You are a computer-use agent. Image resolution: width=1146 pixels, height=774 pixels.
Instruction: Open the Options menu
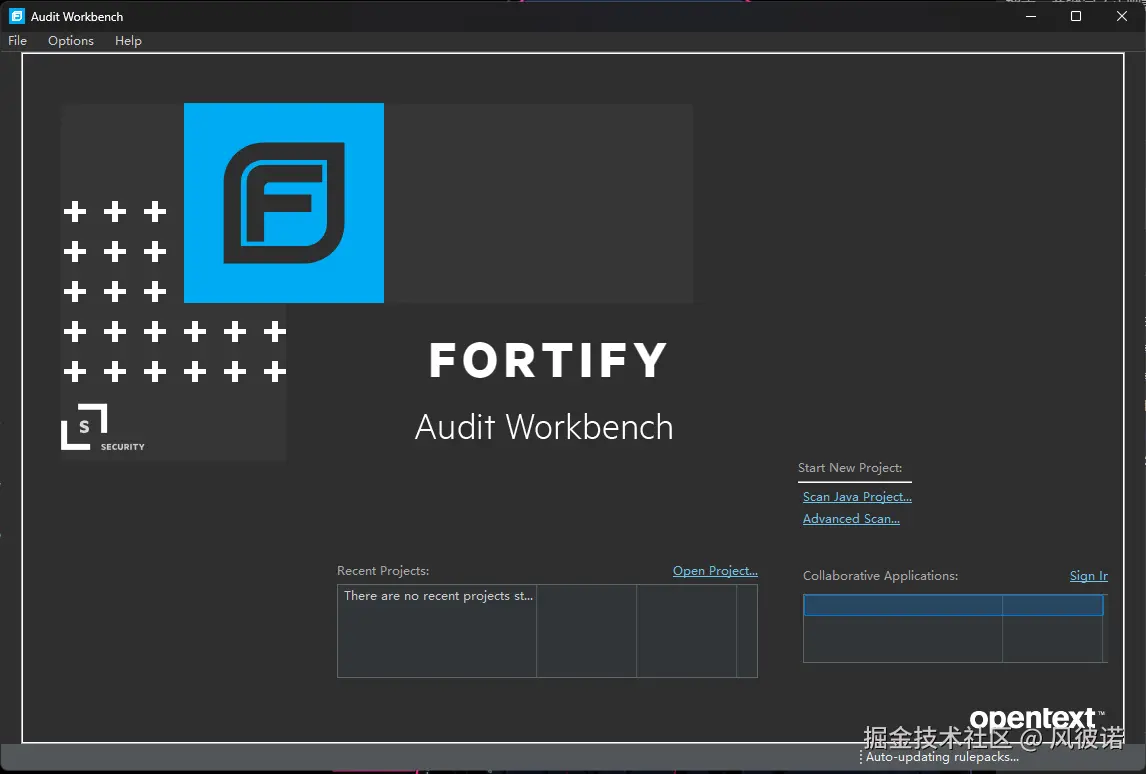click(x=71, y=41)
